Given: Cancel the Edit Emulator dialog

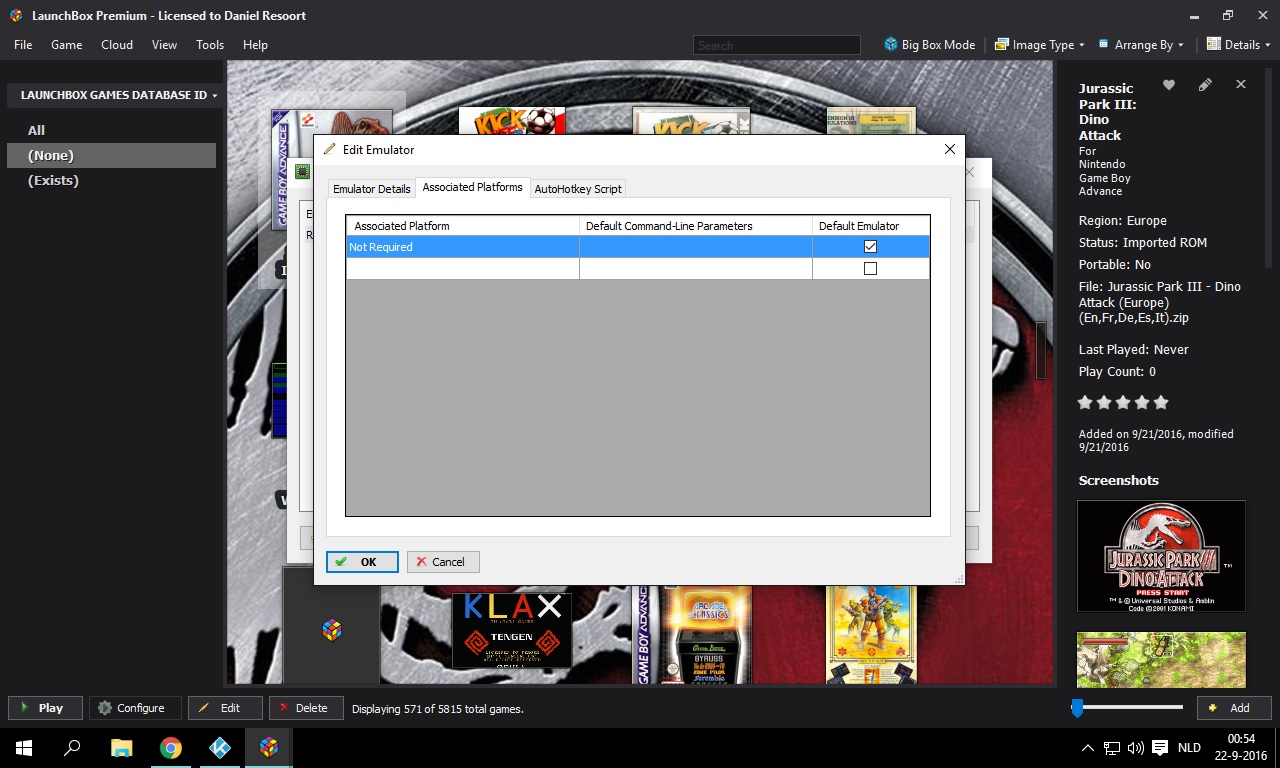Looking at the screenshot, I should pos(442,562).
